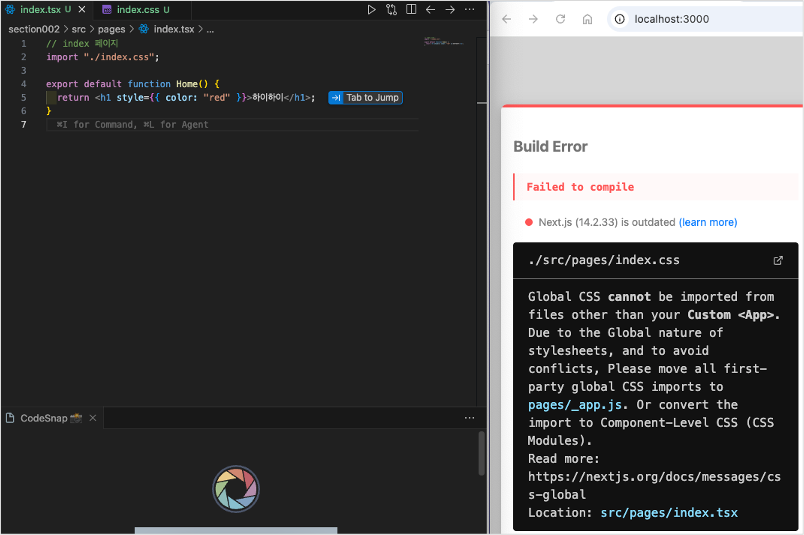
Task: Click the Tab to Jump suggestion button
Action: point(365,97)
